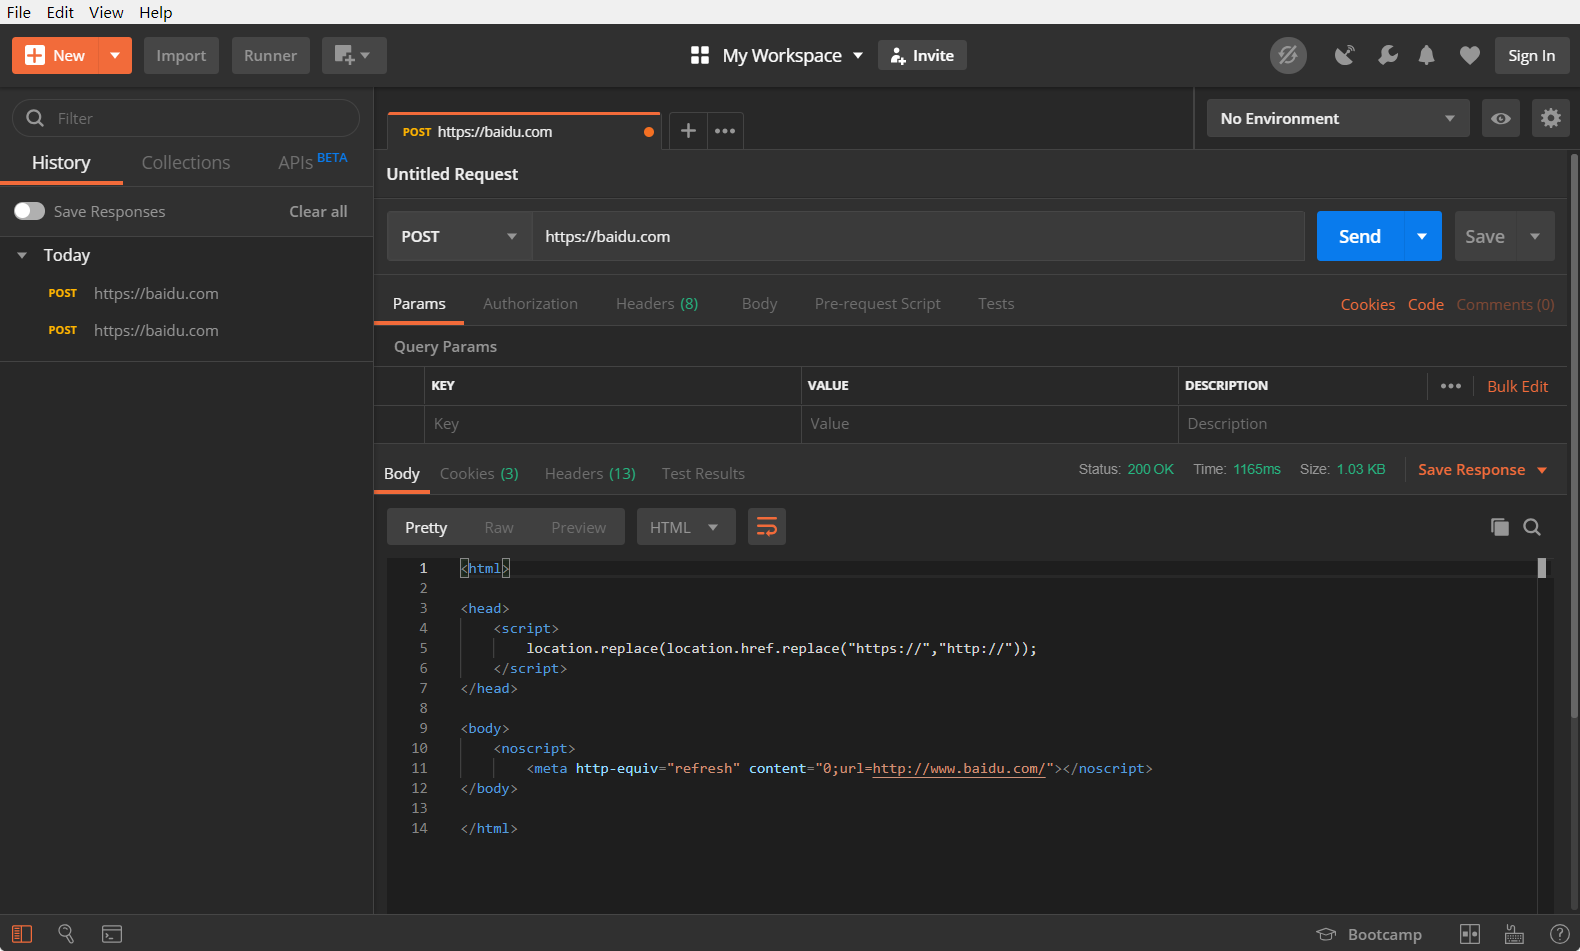Viewport: 1580px width, 951px height.
Task: Click Clear all history link
Action: coord(318,211)
